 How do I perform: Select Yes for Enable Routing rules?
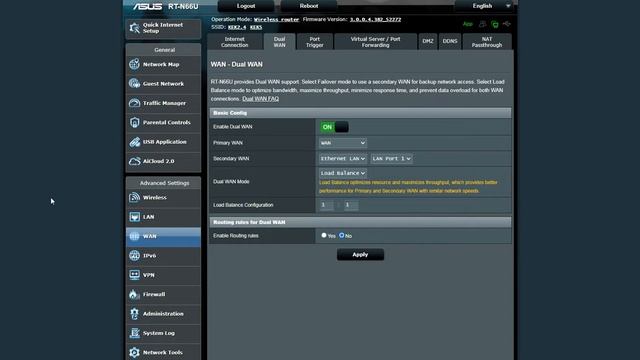324,236
